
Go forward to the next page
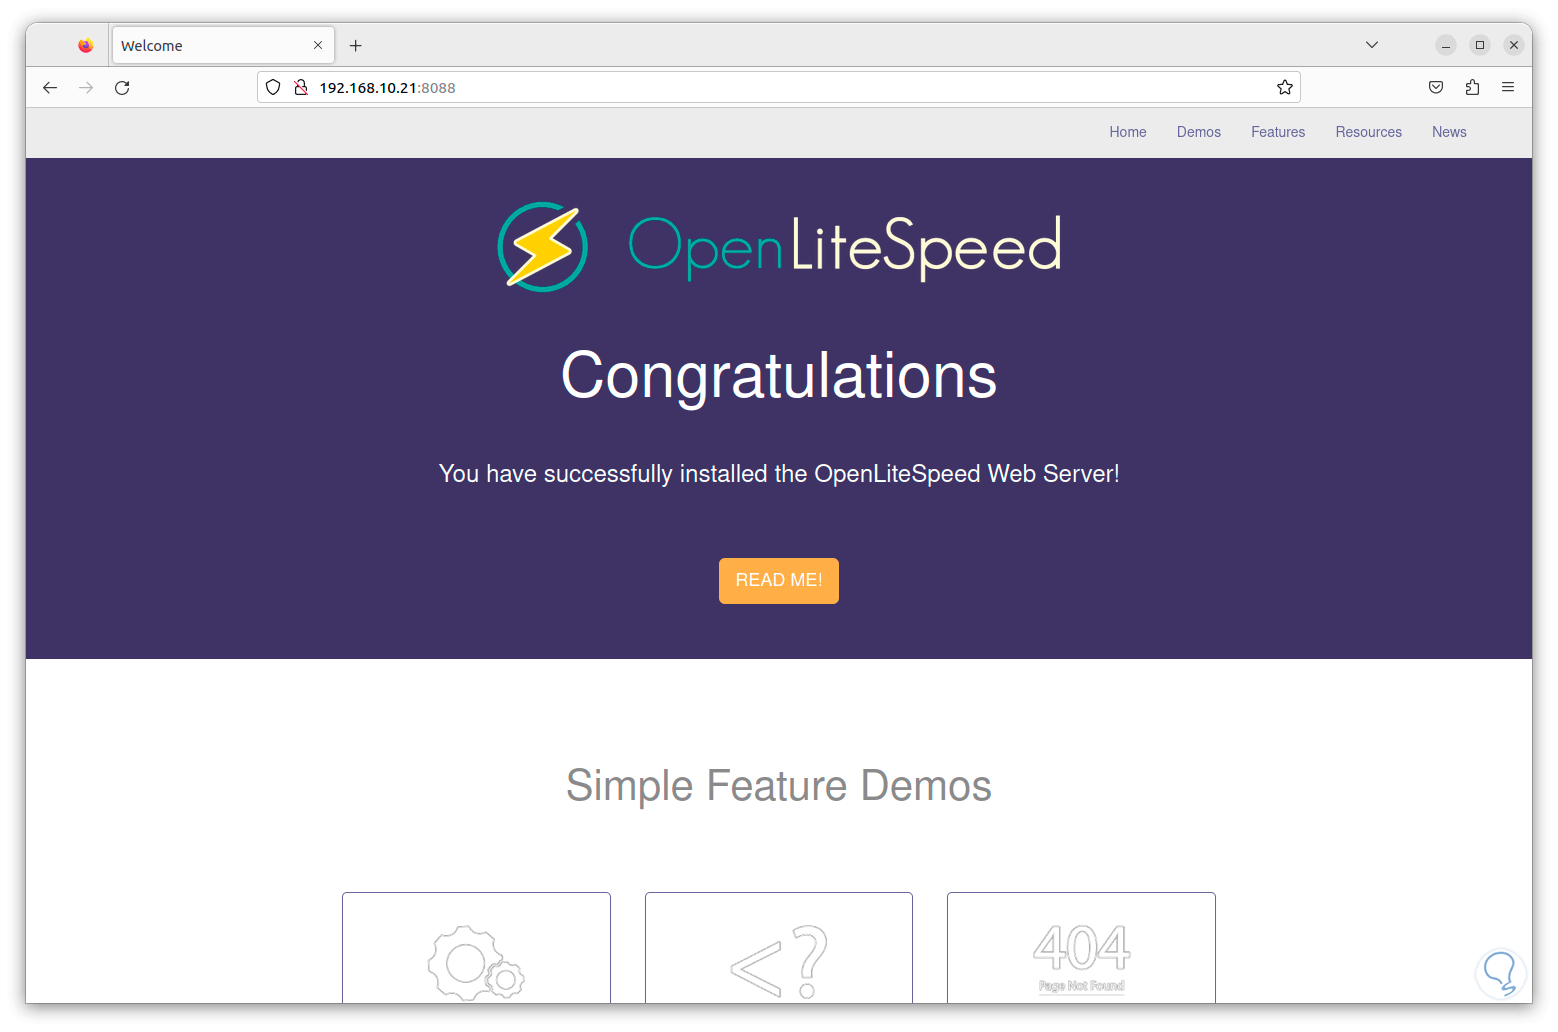tap(86, 88)
